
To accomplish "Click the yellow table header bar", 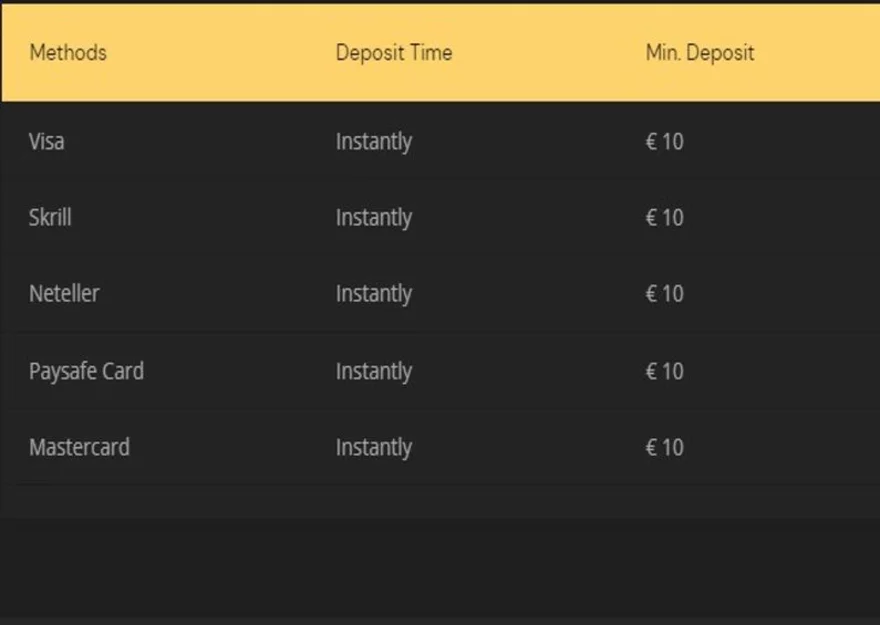I will click(540, 80).
